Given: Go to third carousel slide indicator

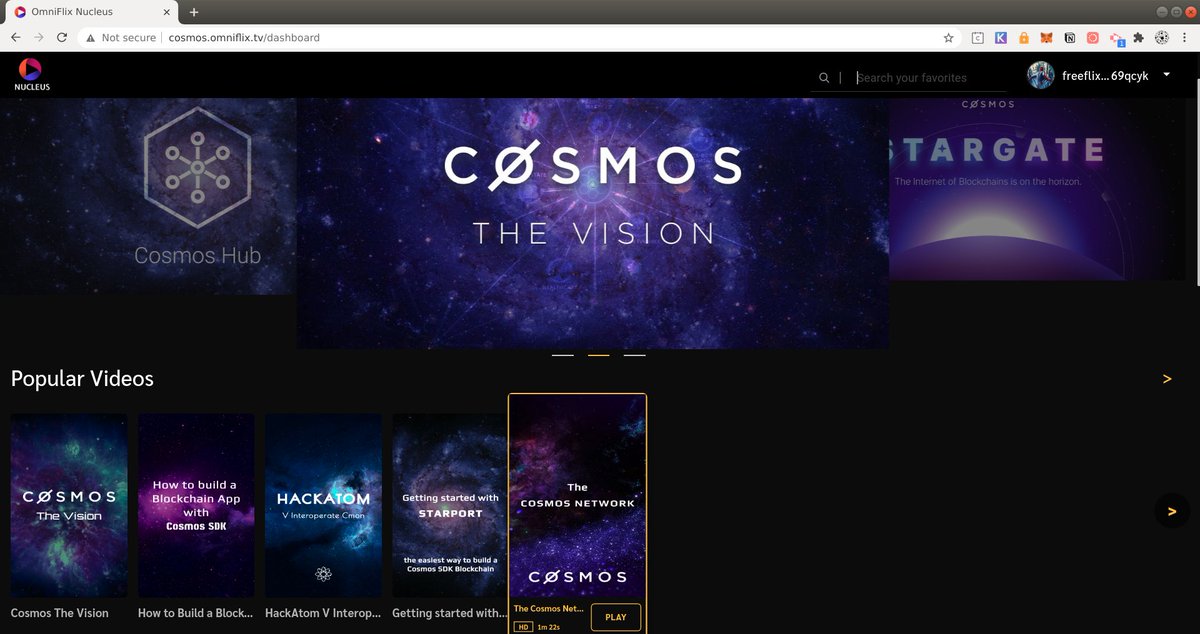Looking at the screenshot, I should [635, 355].
